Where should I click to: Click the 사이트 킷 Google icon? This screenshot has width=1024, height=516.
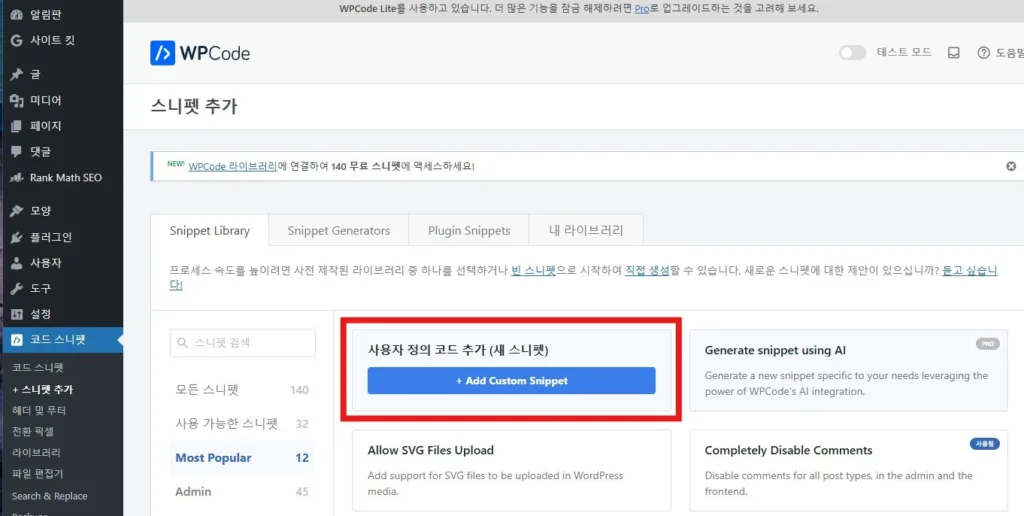17,40
